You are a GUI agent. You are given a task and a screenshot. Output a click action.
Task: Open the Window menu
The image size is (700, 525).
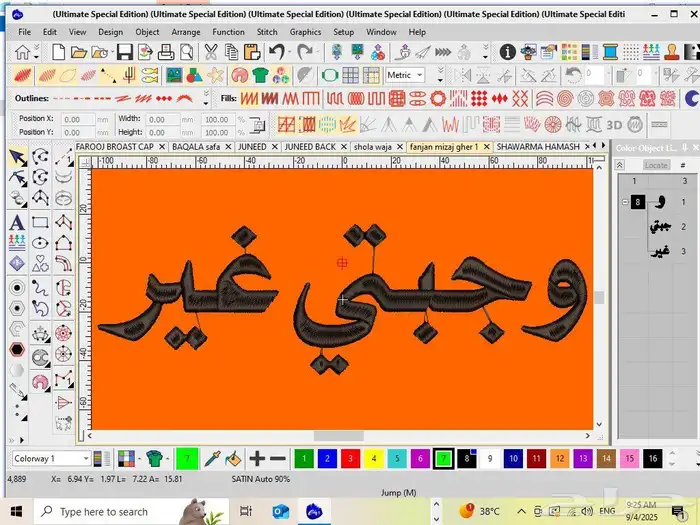pos(381,32)
